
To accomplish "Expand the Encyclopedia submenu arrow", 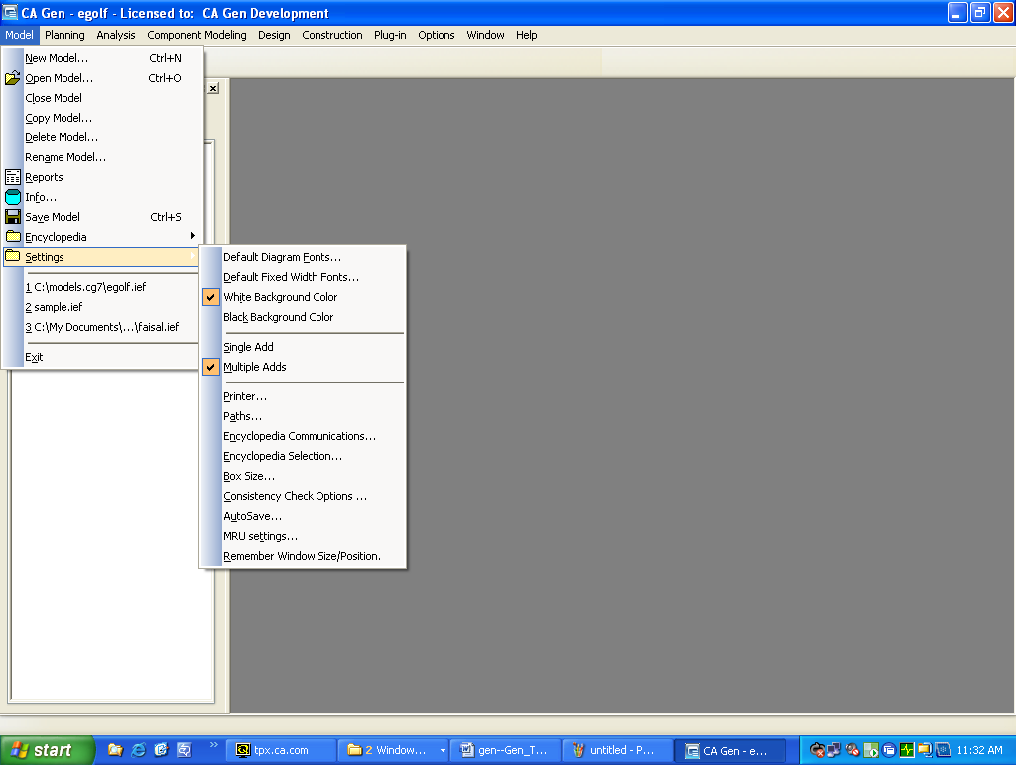I will [x=192, y=237].
